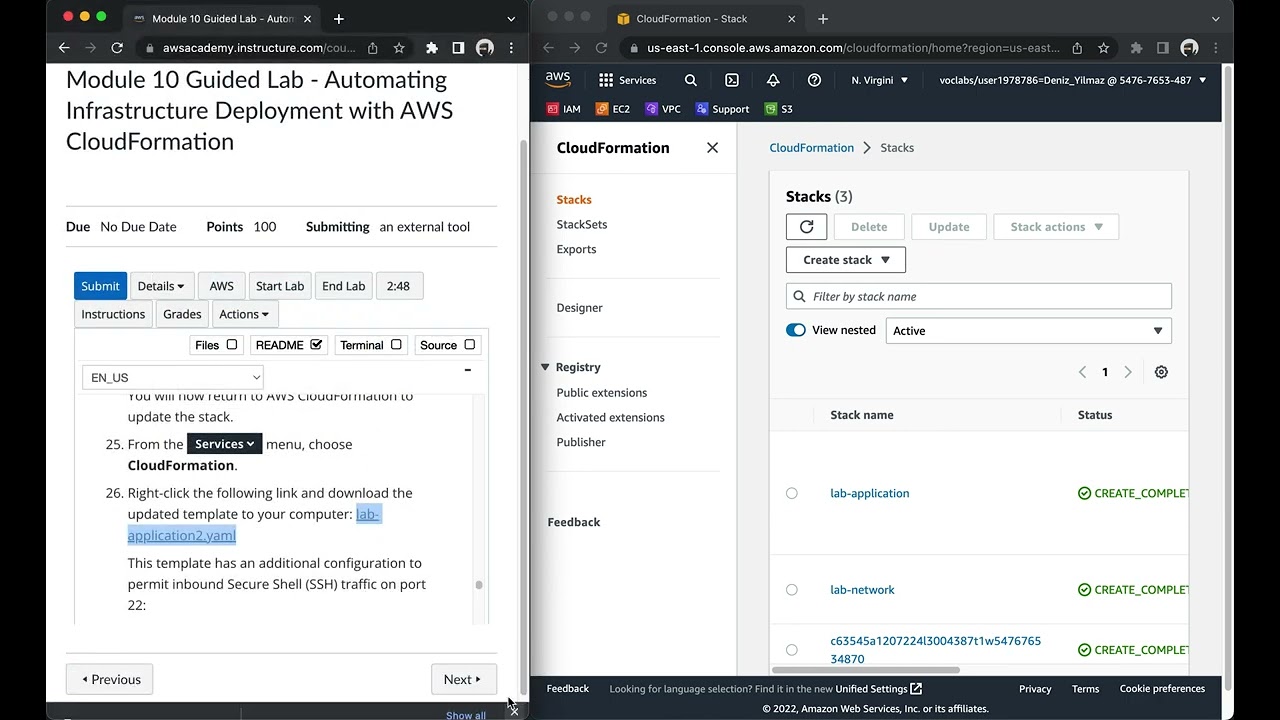The height and width of the screenshot is (720, 1280).
Task: Open Designer in sidebar
Action: [580, 308]
